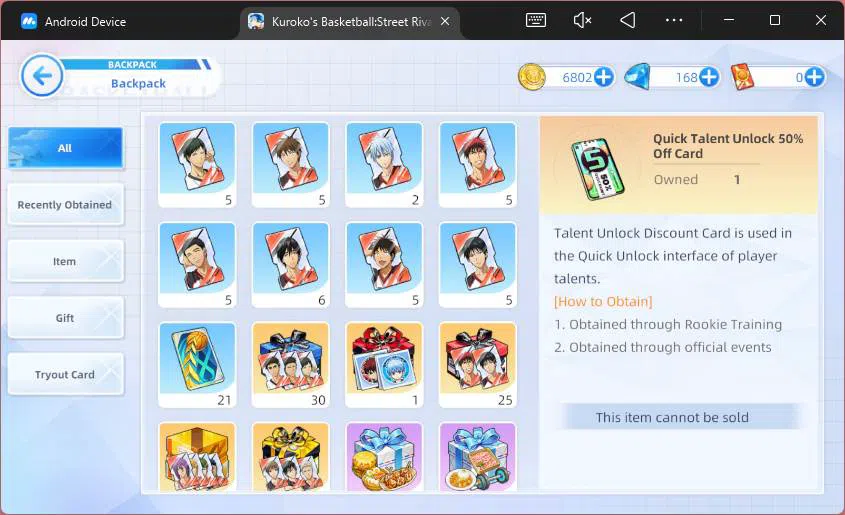Select dark-haired player card, fourth in second row
The width and height of the screenshot is (845, 515).
tap(478, 265)
